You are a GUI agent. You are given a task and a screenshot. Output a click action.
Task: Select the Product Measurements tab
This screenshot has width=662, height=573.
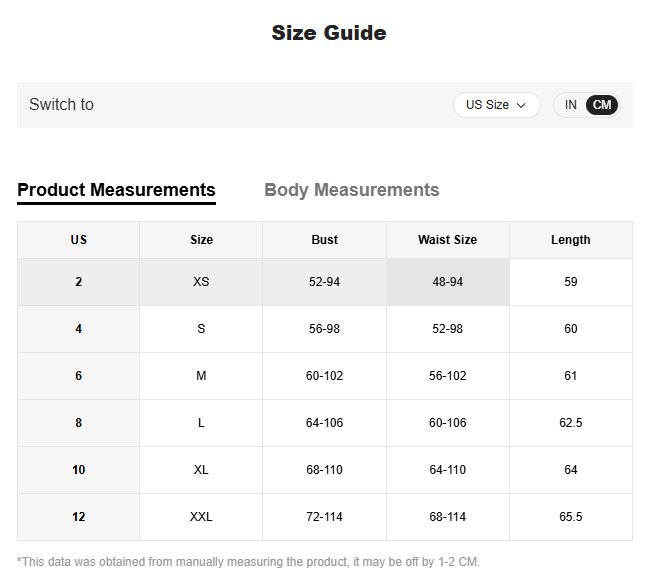117,190
